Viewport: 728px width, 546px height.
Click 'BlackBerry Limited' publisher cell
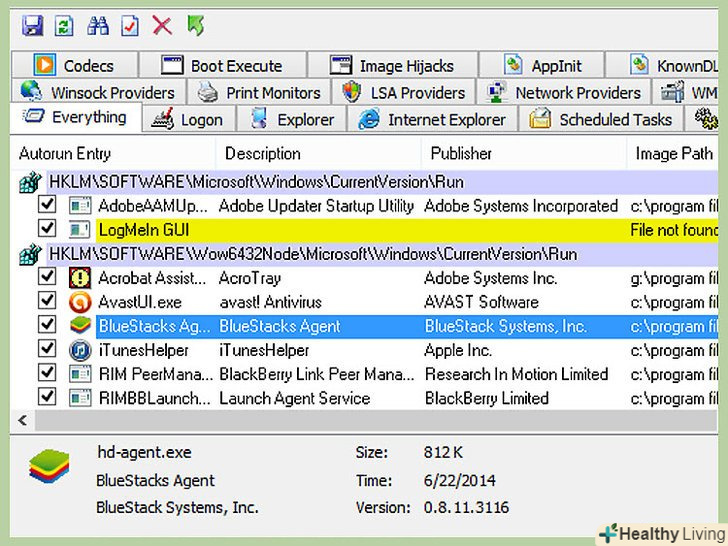point(487,398)
